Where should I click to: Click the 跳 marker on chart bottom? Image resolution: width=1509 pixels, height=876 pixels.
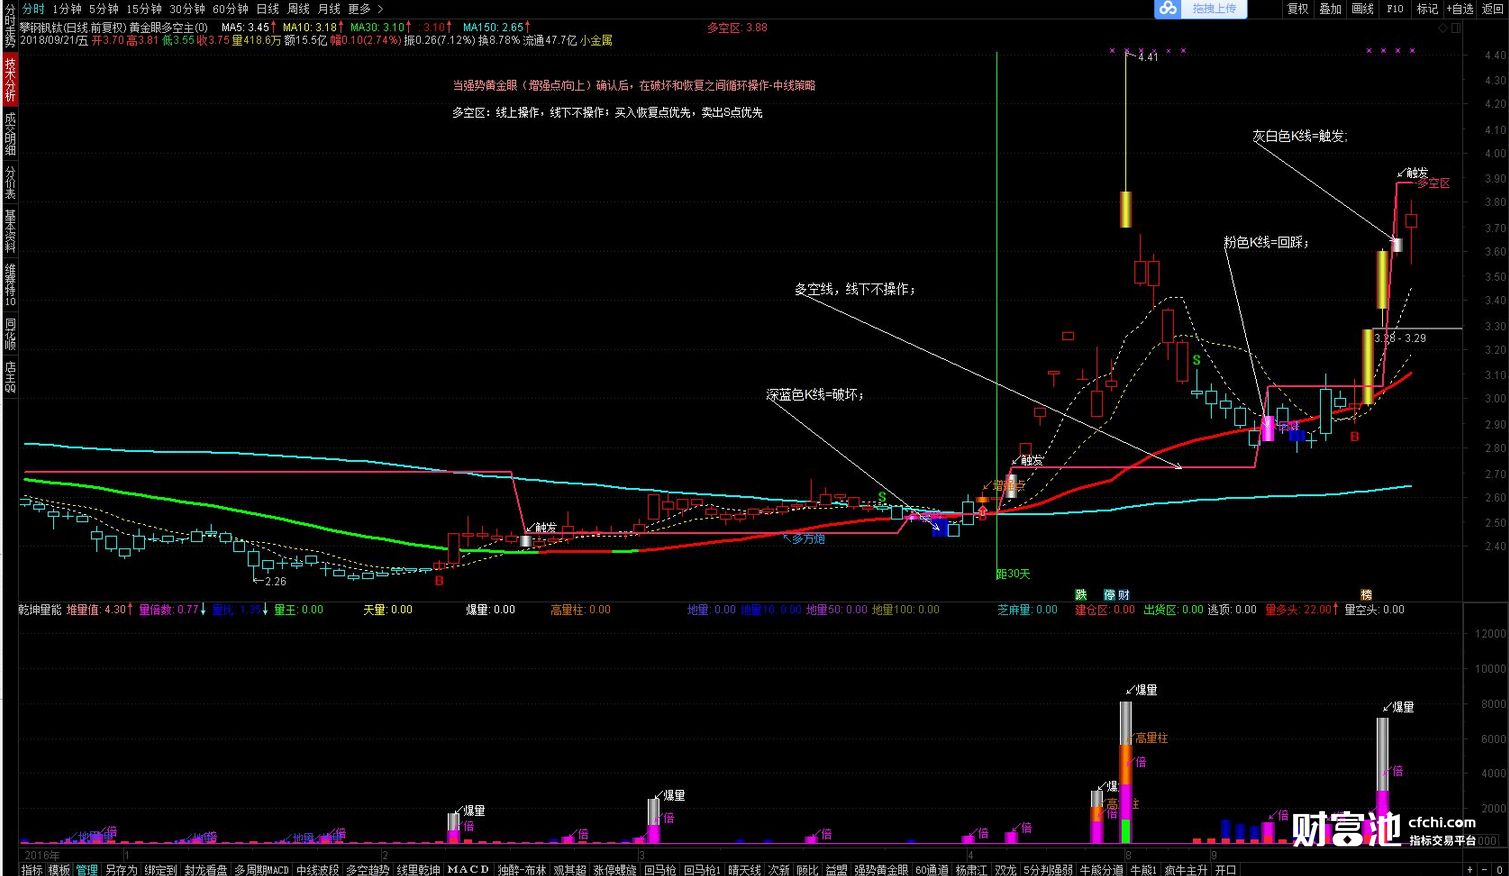[x=1081, y=595]
